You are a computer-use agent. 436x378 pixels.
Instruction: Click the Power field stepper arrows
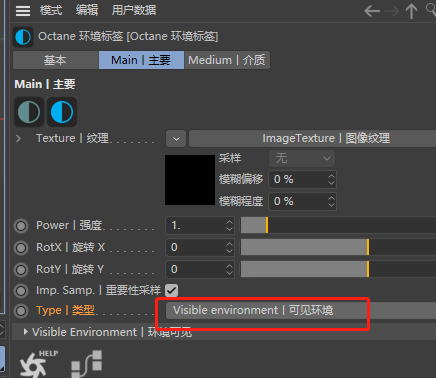pos(229,226)
